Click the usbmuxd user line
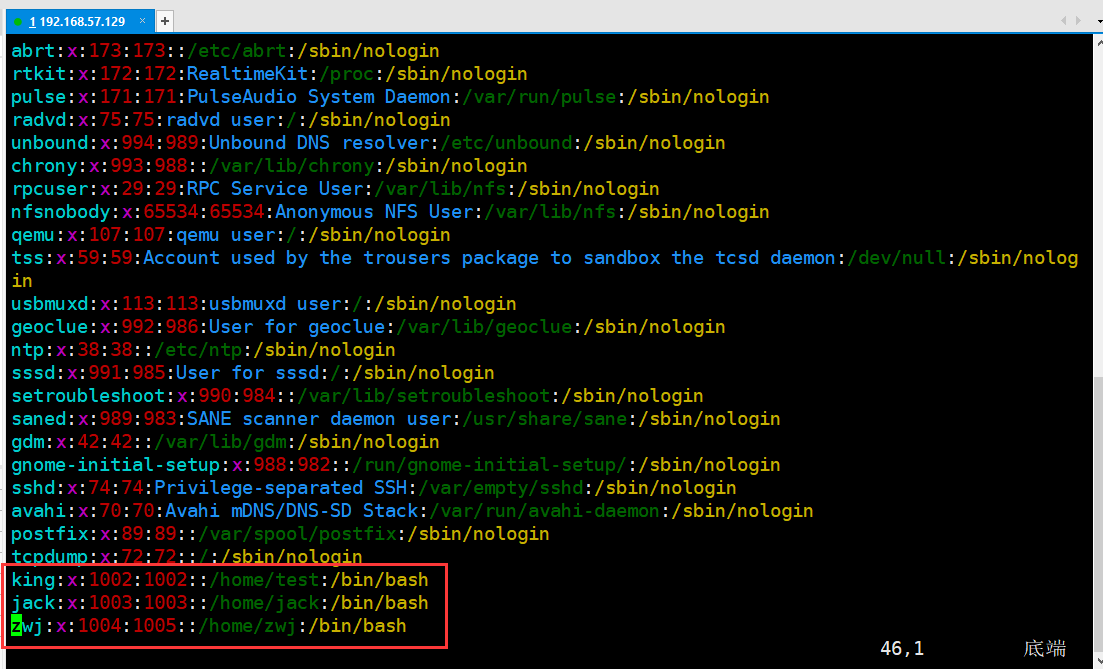This screenshot has height=669, width=1103. [x=264, y=304]
